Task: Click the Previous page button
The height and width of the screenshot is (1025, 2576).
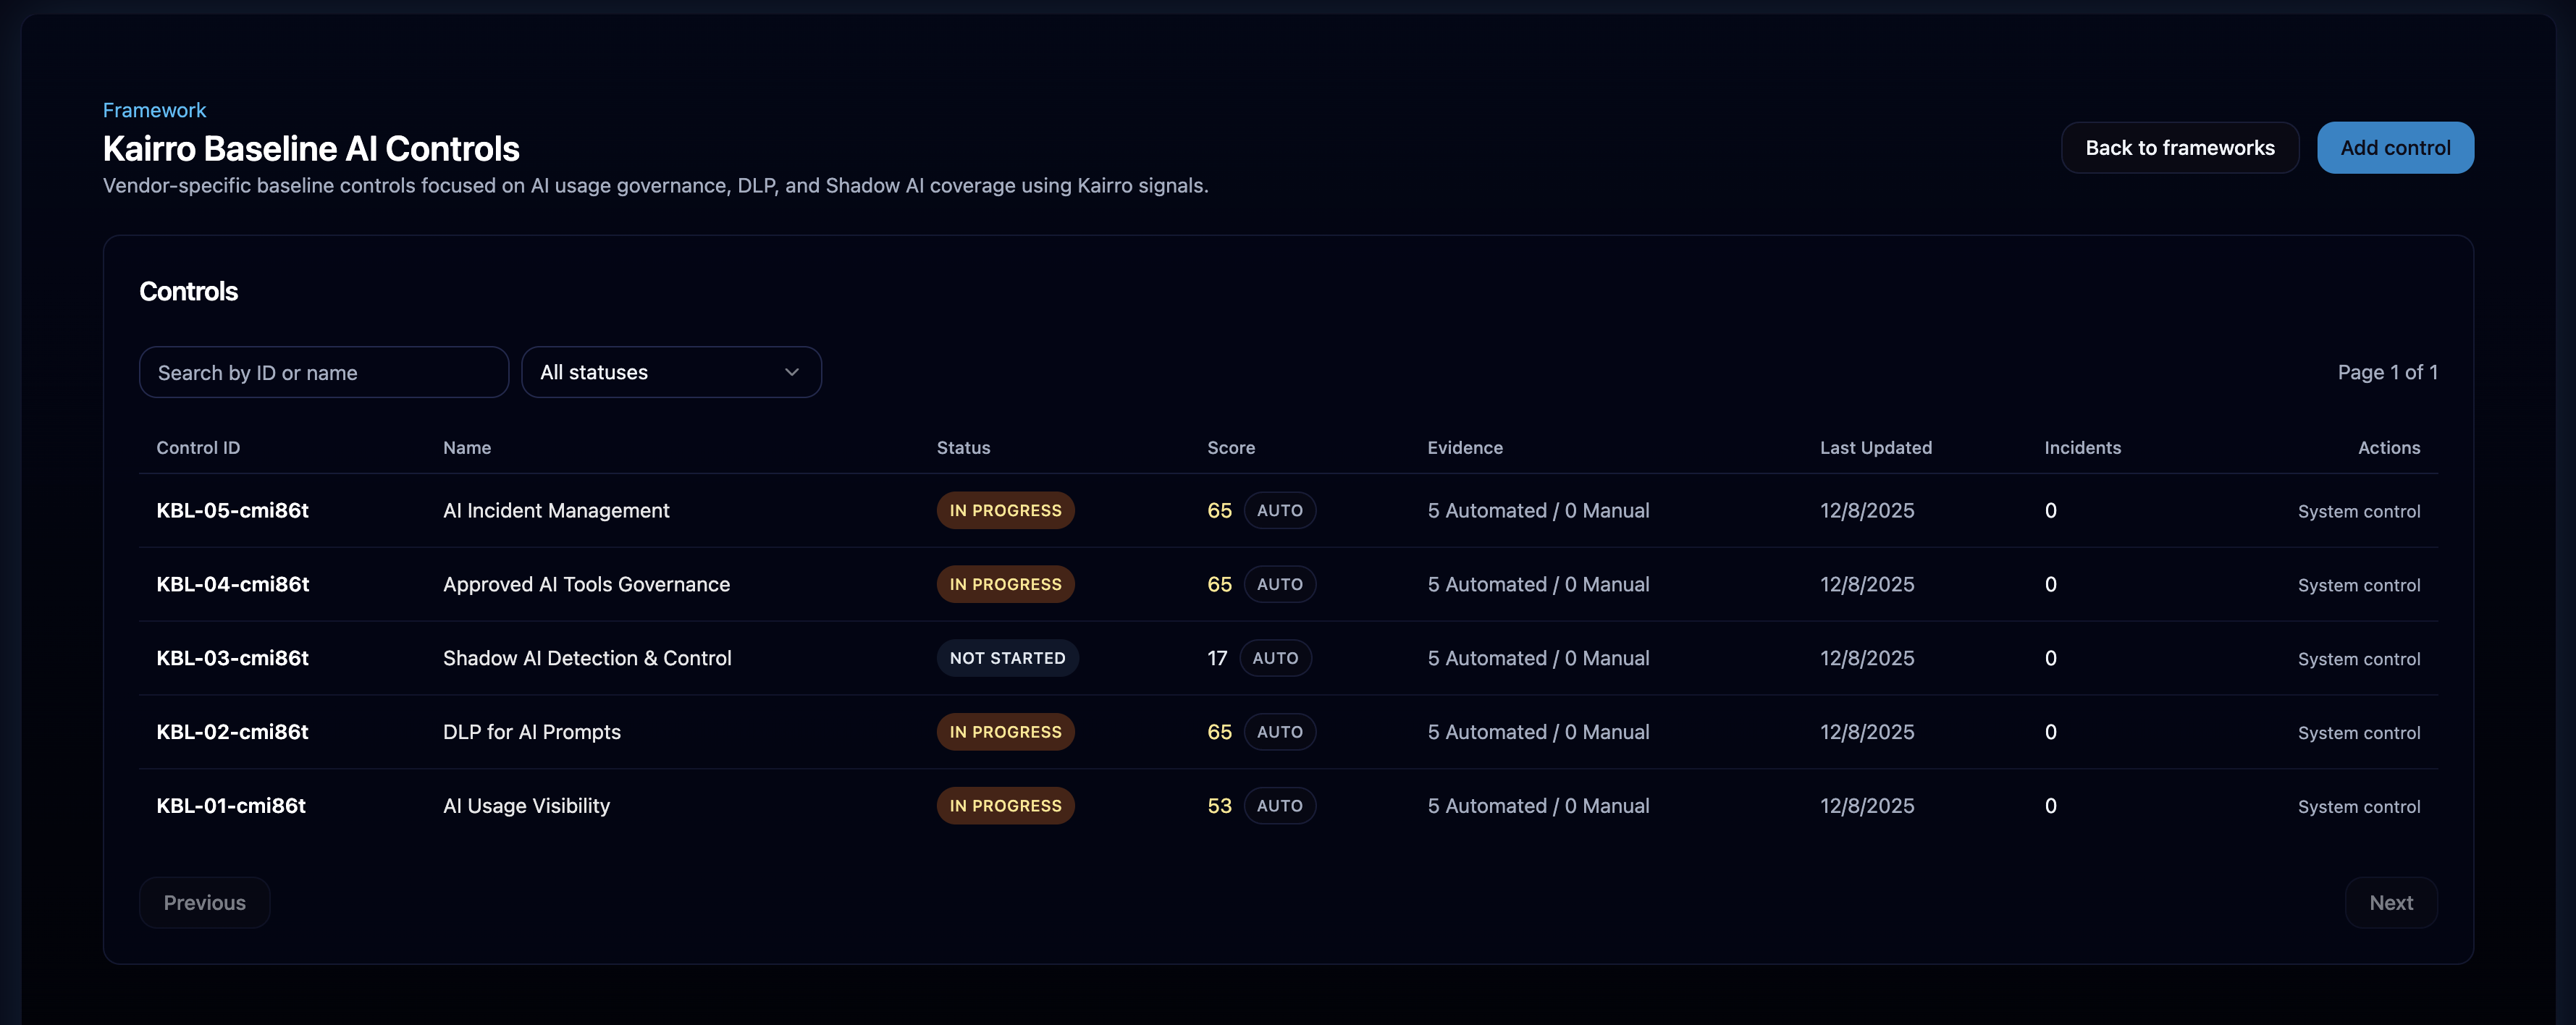Action: (x=204, y=902)
